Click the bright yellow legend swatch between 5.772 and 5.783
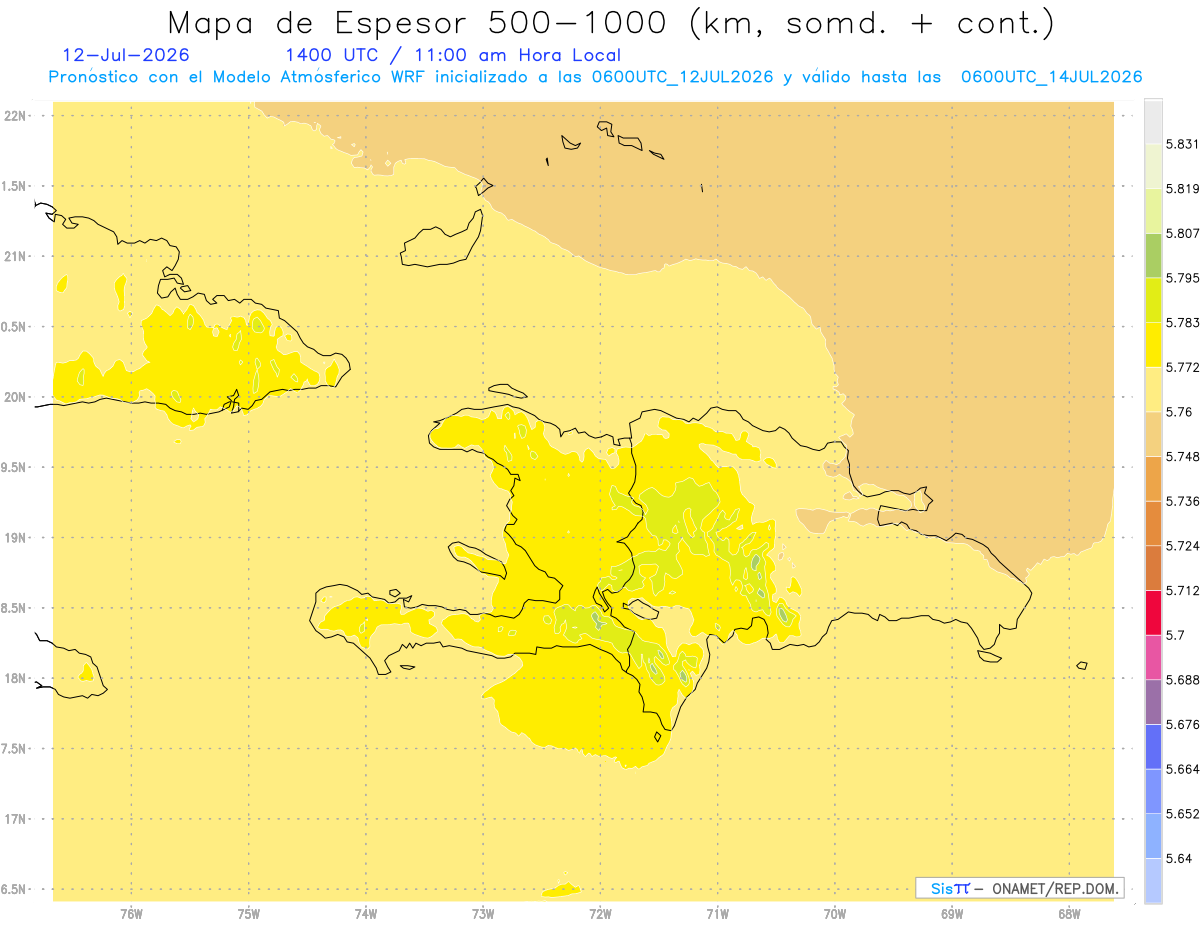The height and width of the screenshot is (927, 1200). coord(1153,344)
